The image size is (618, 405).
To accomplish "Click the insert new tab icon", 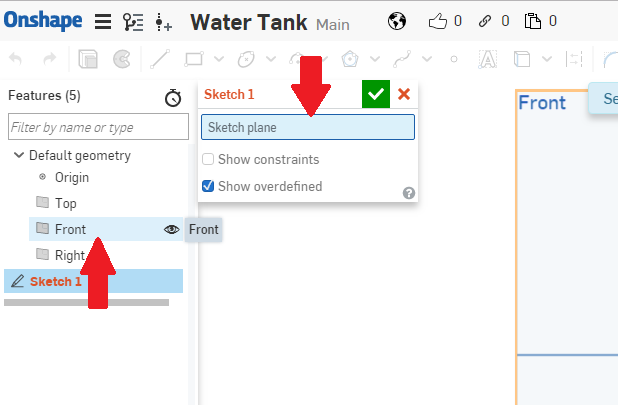I will [164, 22].
